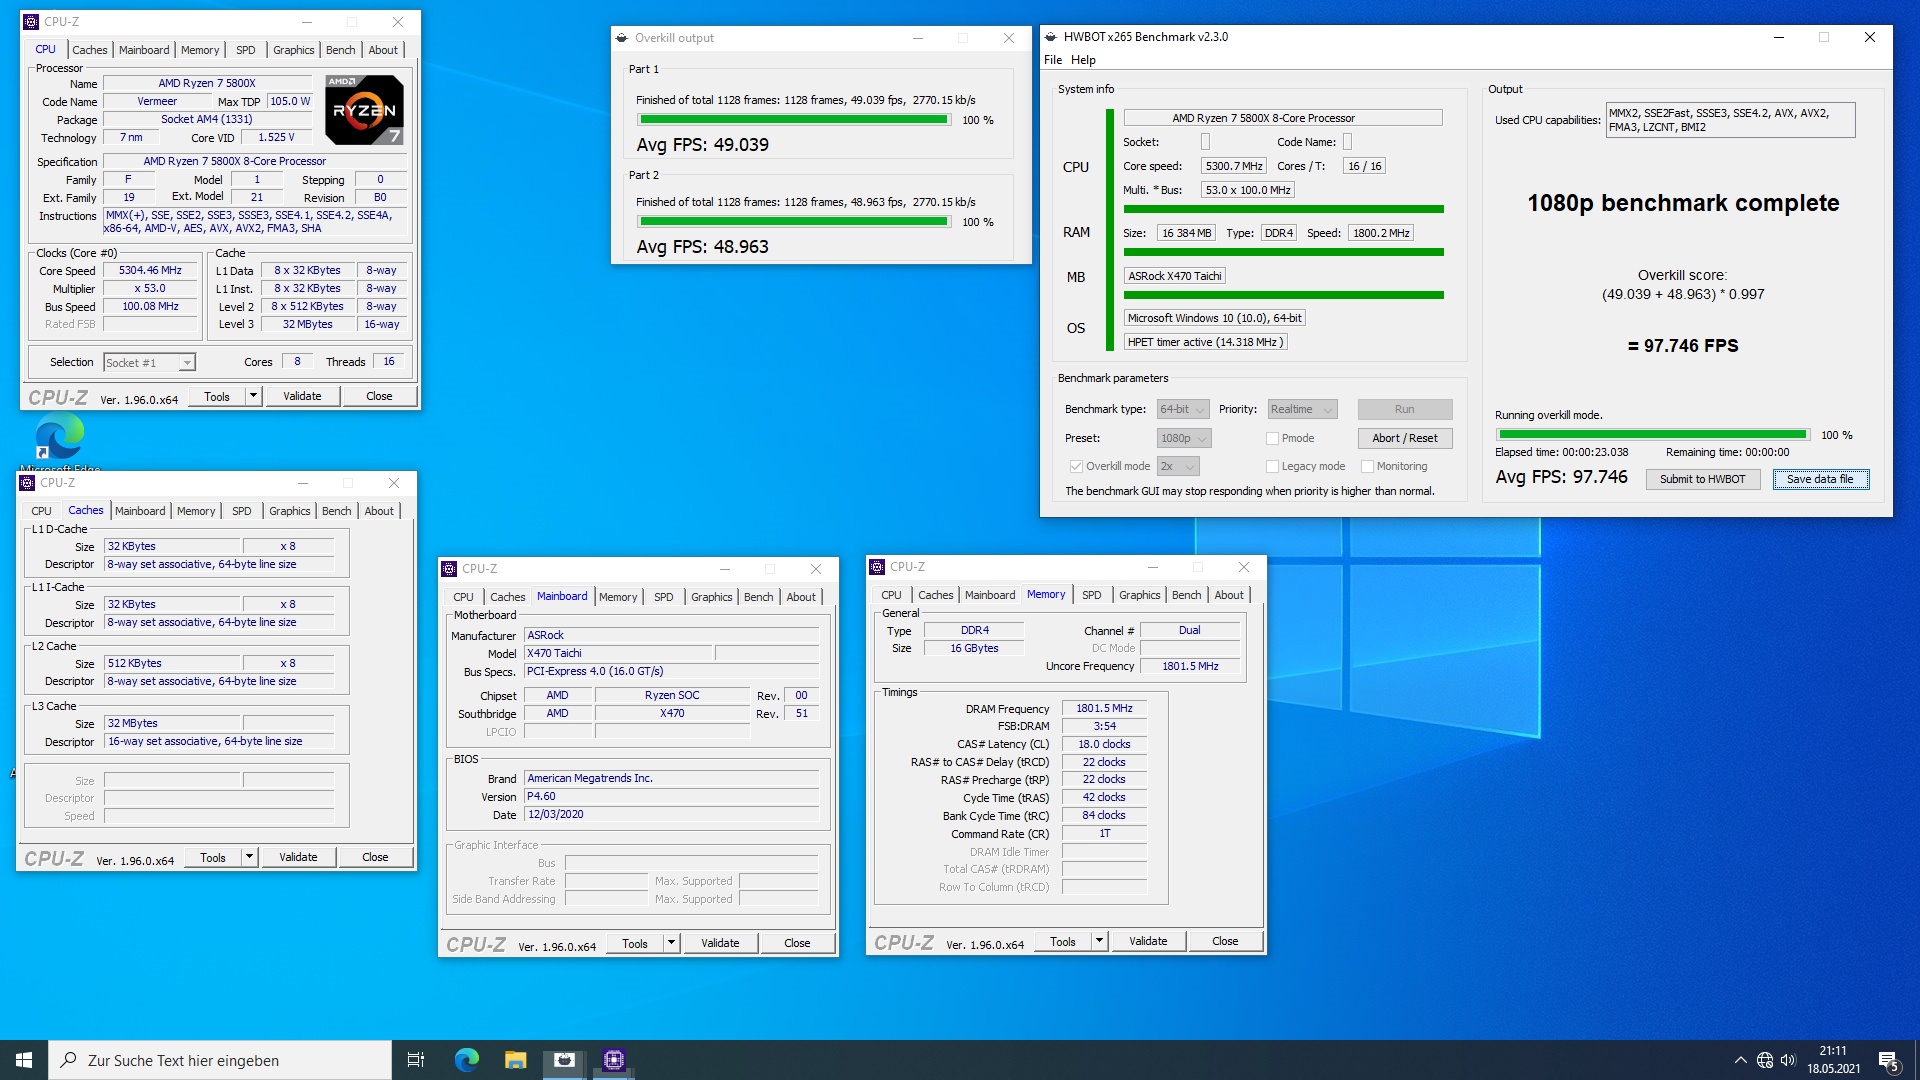Viewport: 1920px width, 1080px height.
Task: Click Validate in CPU-Z CPU window
Action: (302, 396)
